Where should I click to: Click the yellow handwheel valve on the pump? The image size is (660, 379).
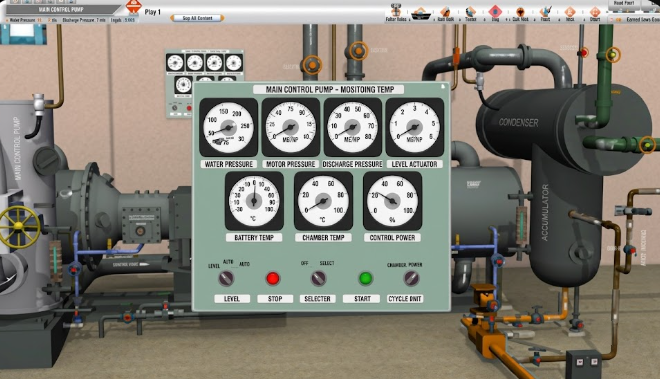click(19, 227)
